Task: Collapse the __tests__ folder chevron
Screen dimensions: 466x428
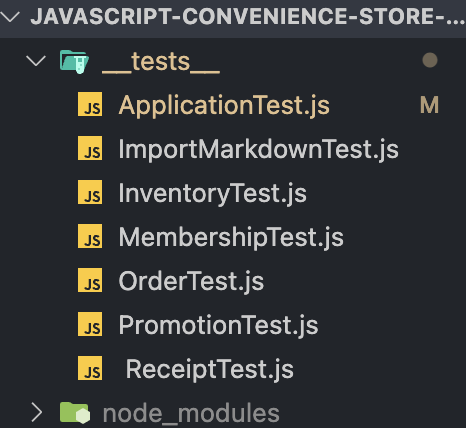Action: pyautogui.click(x=36, y=61)
